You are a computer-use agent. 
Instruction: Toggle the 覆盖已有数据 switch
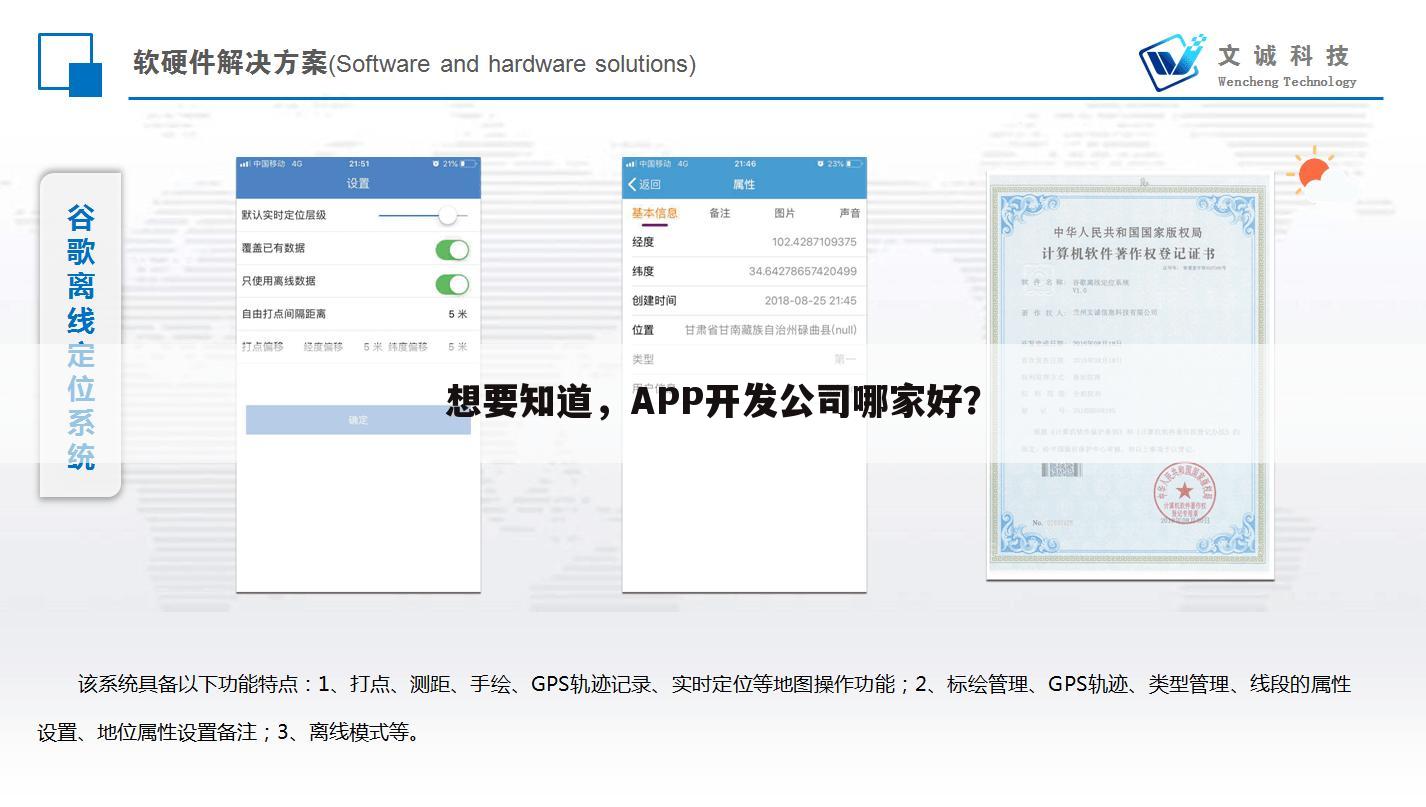(452, 250)
